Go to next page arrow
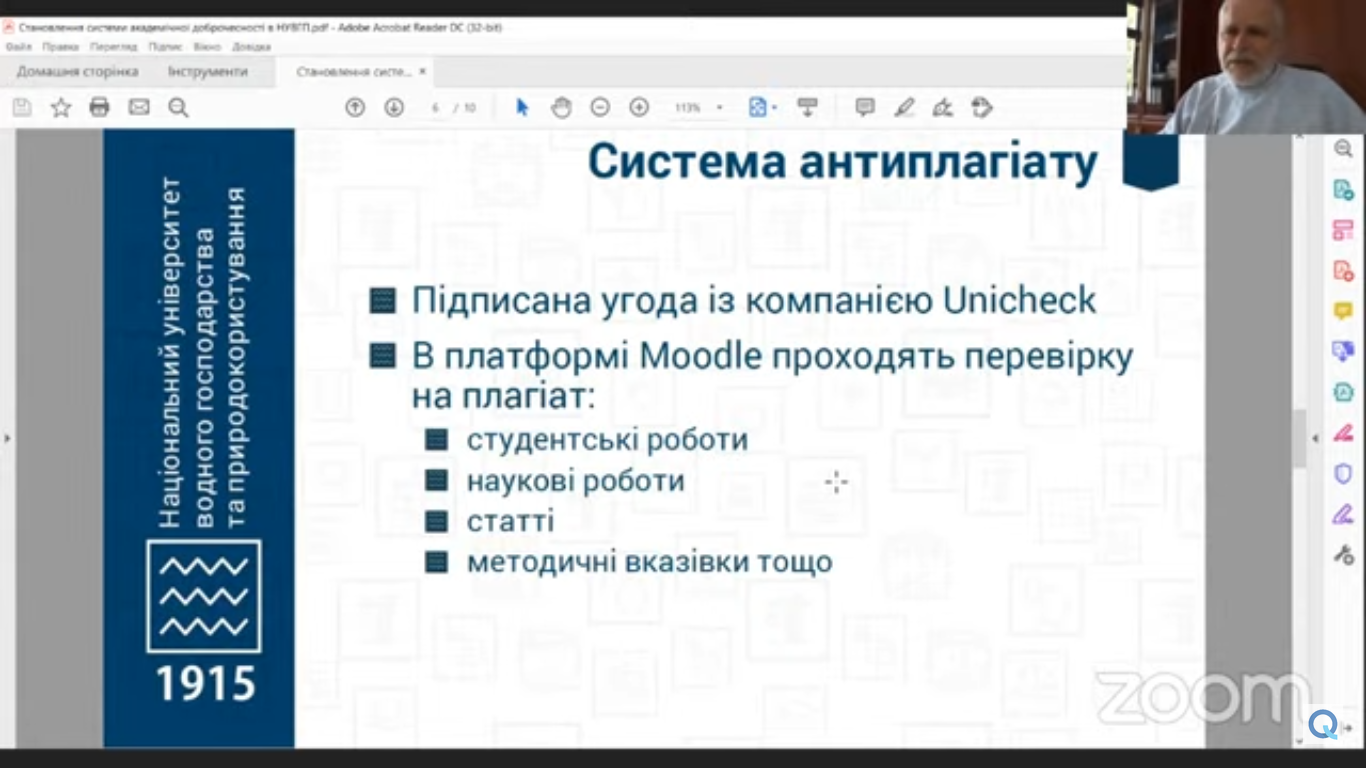Image resolution: width=1366 pixels, height=768 pixels. (394, 108)
